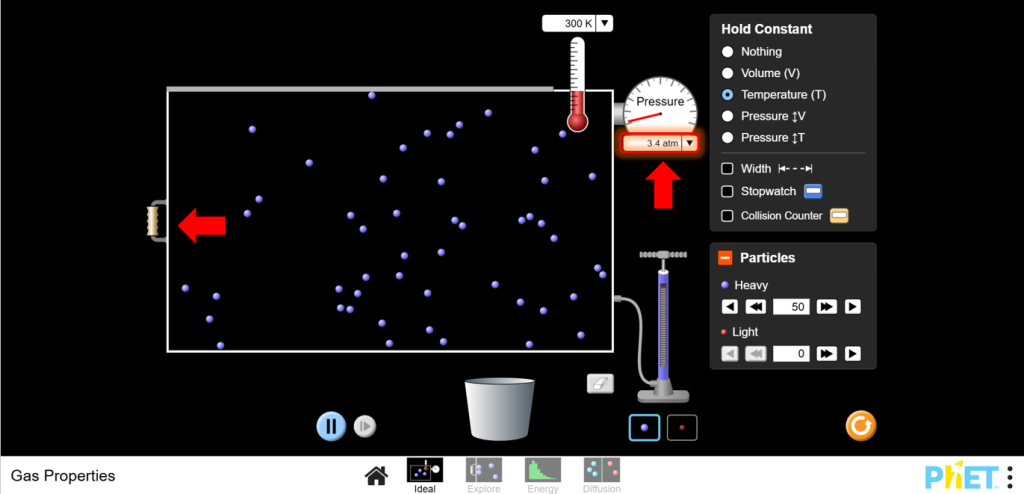Click the width dimension arrows icon

(x=795, y=169)
